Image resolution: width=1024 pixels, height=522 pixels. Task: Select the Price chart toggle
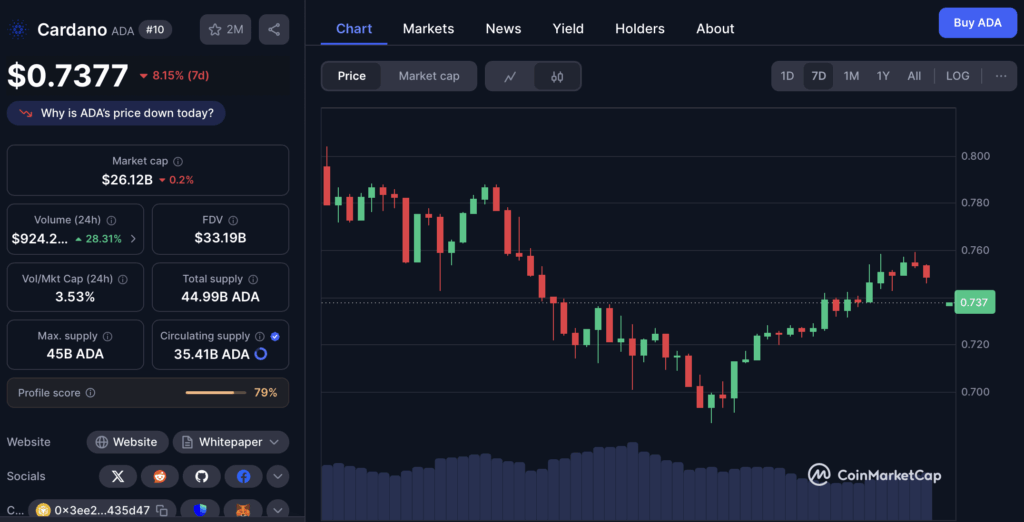tap(351, 76)
